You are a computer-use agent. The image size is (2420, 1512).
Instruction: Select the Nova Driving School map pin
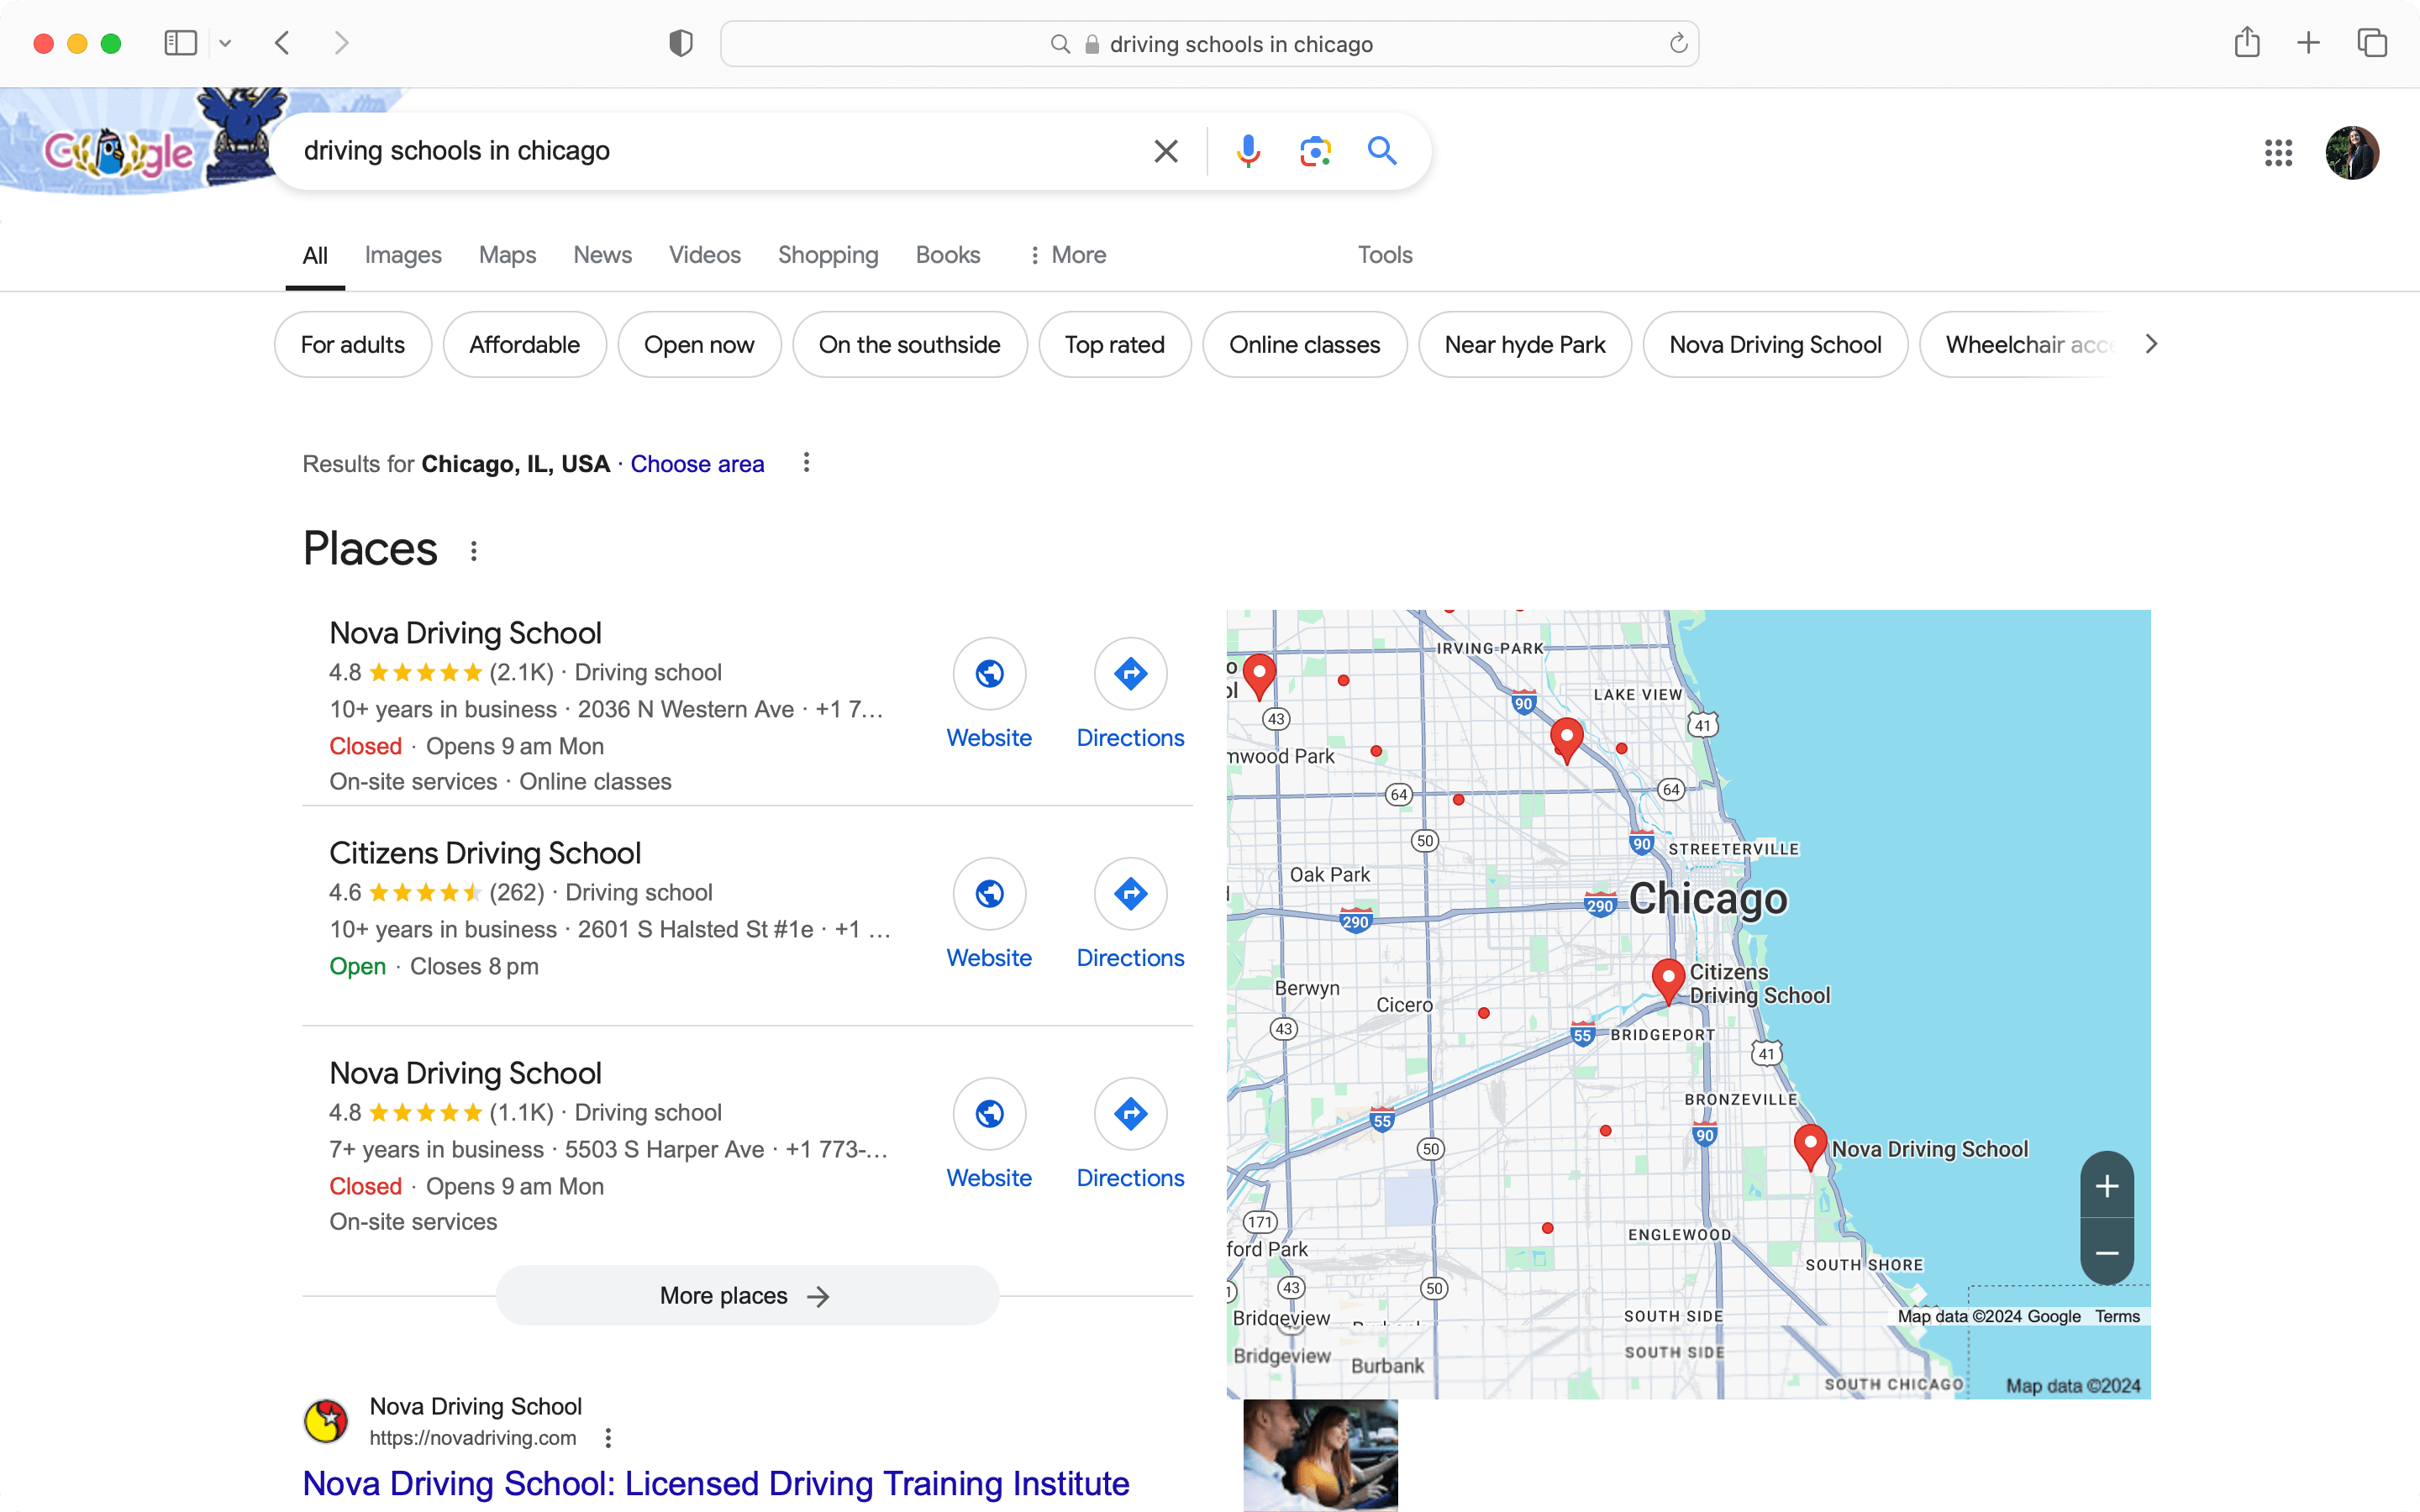1810,1146
